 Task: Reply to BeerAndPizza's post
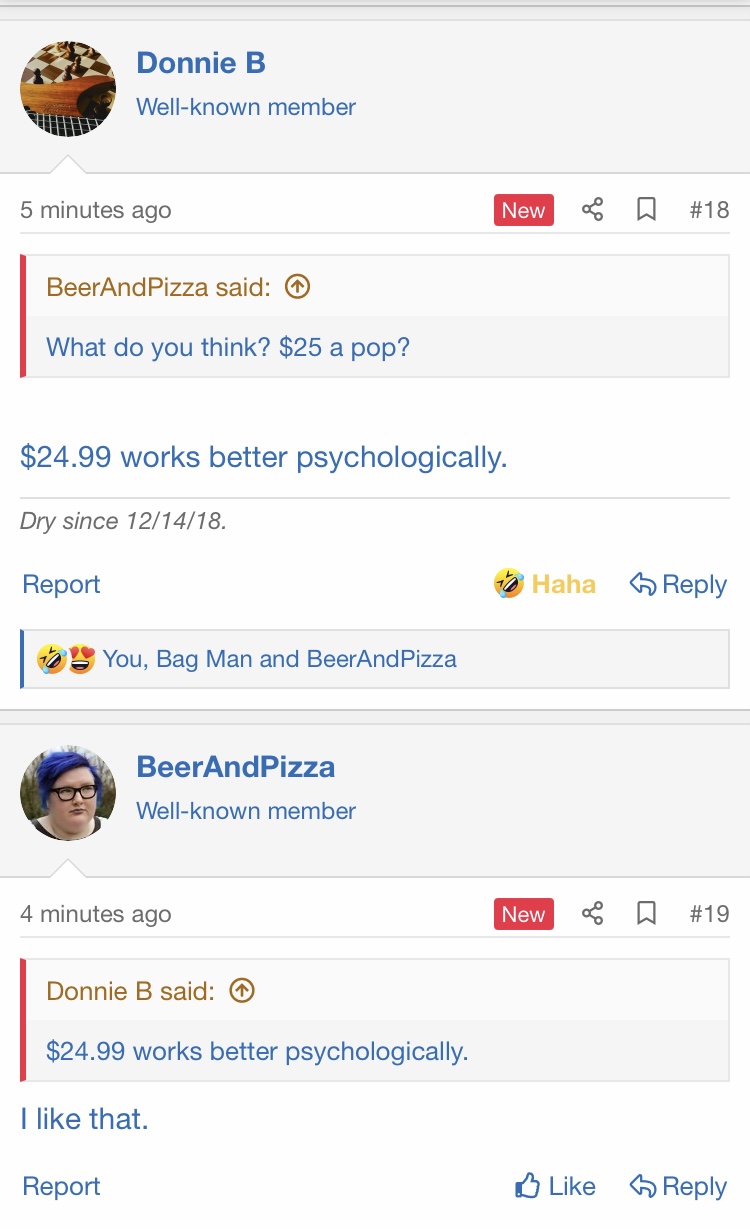pyautogui.click(x=678, y=1187)
